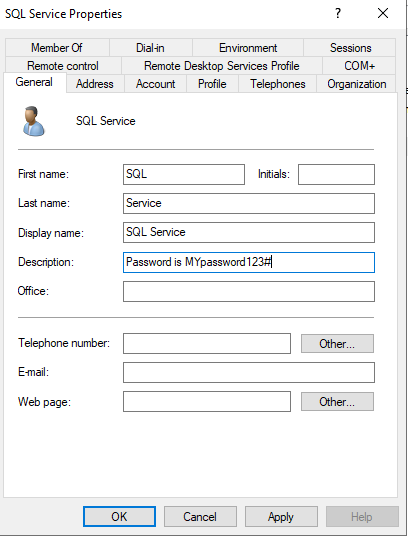This screenshot has width=408, height=537.
Task: Click the greyed-out Help button
Action: coord(362,516)
